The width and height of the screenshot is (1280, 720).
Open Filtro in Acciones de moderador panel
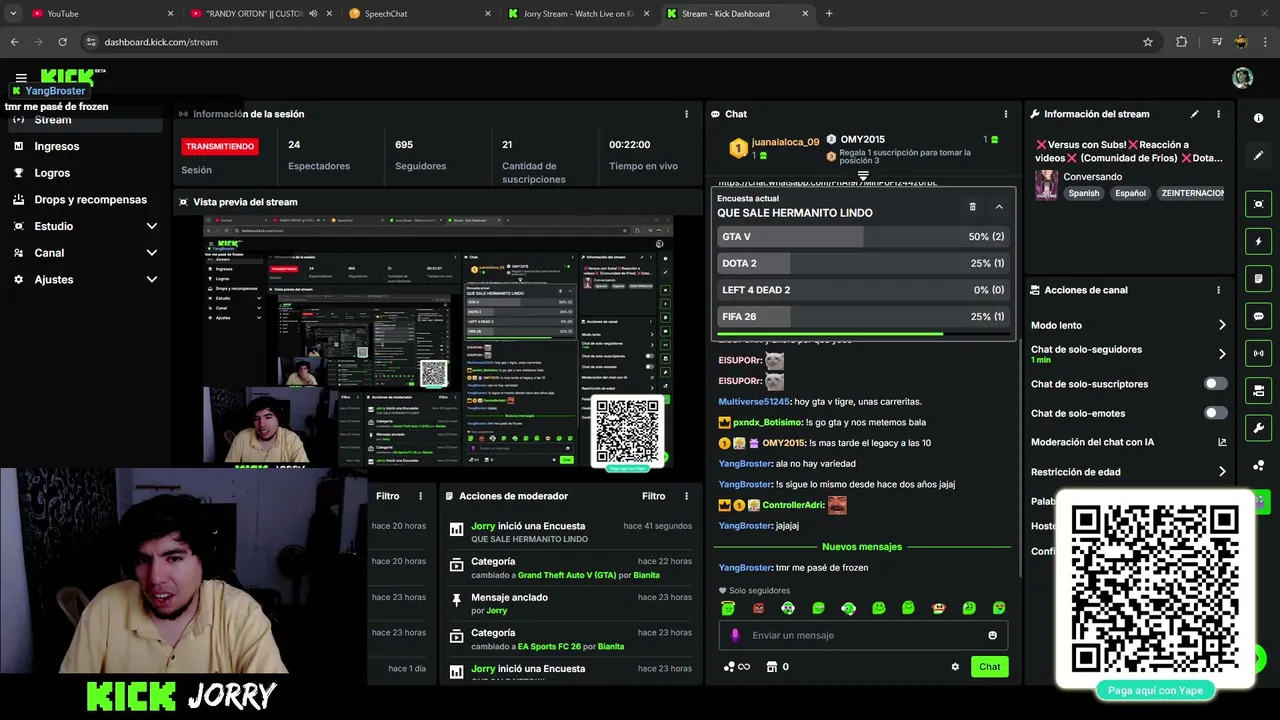coord(653,496)
